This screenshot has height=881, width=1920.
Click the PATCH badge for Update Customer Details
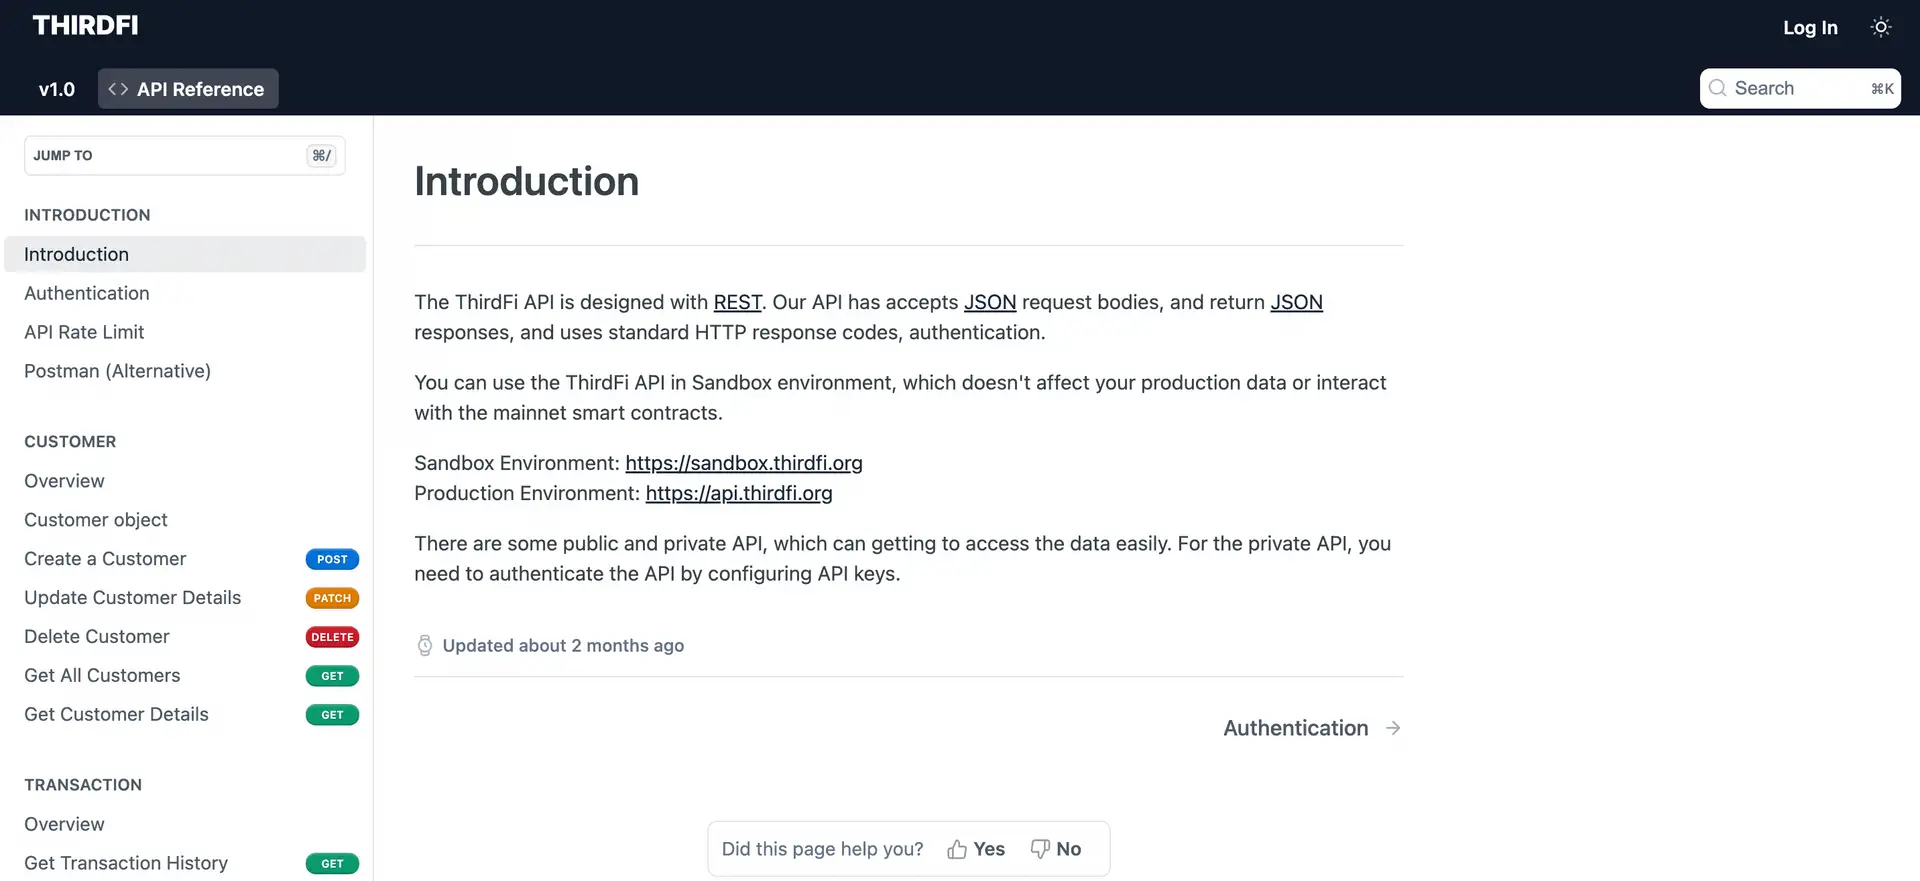coord(332,598)
